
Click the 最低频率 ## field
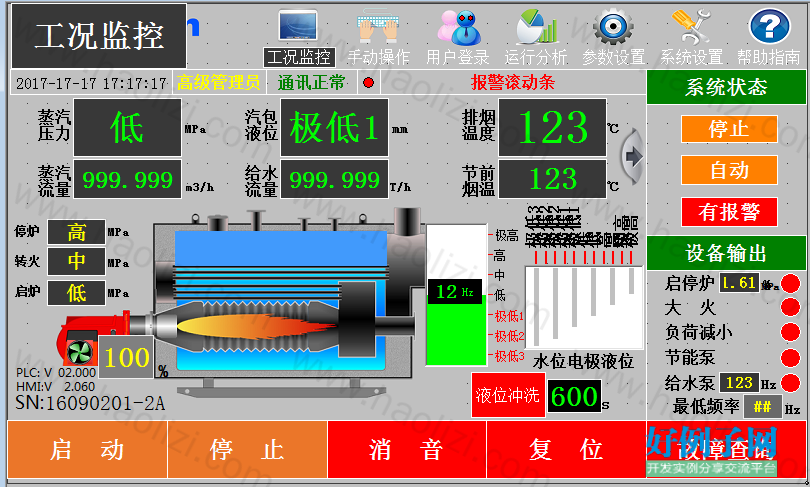[762, 407]
